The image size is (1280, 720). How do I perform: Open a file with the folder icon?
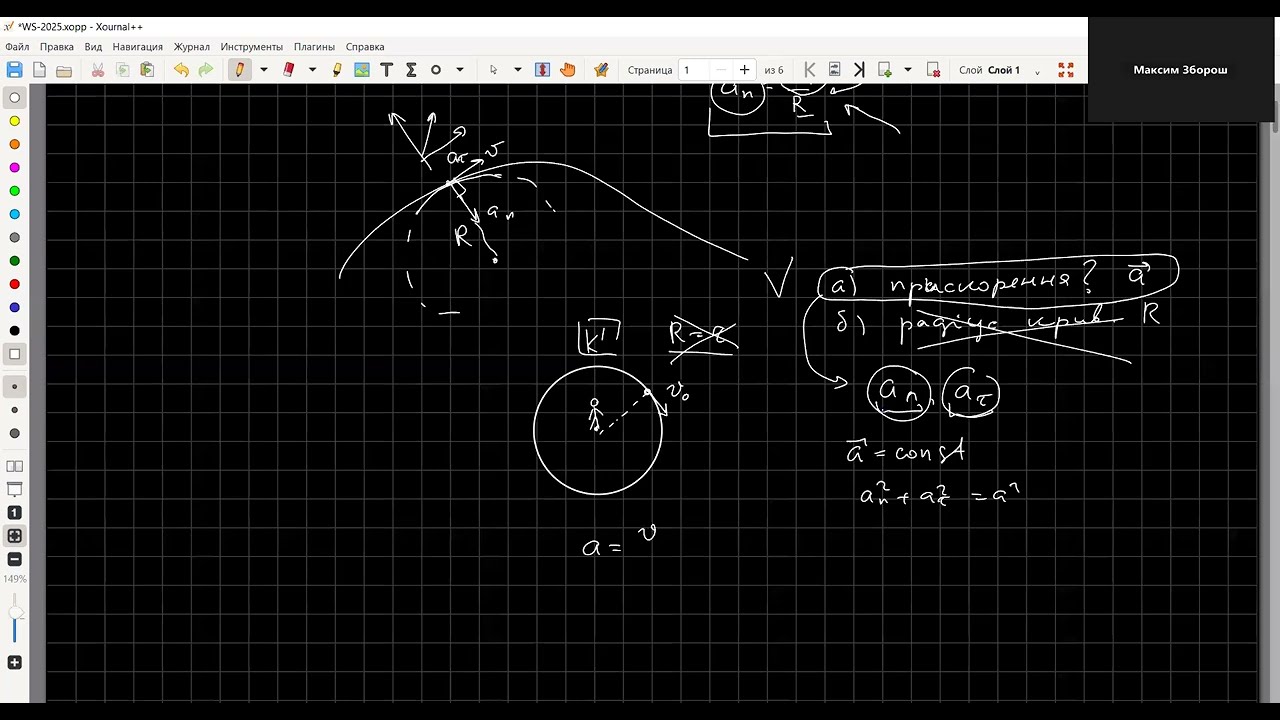64,70
